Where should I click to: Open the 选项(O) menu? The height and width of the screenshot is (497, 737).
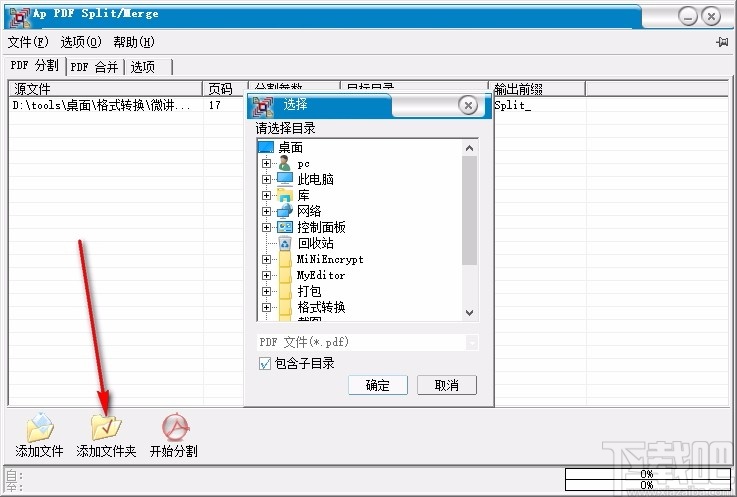(81, 42)
